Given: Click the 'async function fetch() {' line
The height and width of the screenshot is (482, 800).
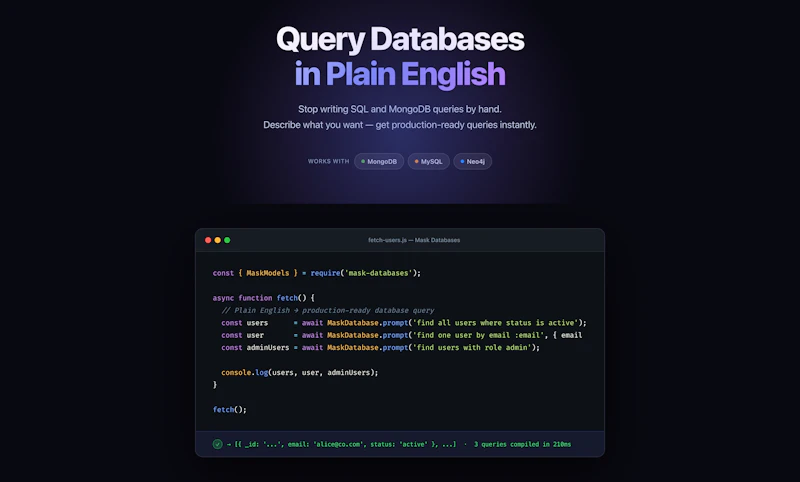Looking at the screenshot, I should (264, 298).
